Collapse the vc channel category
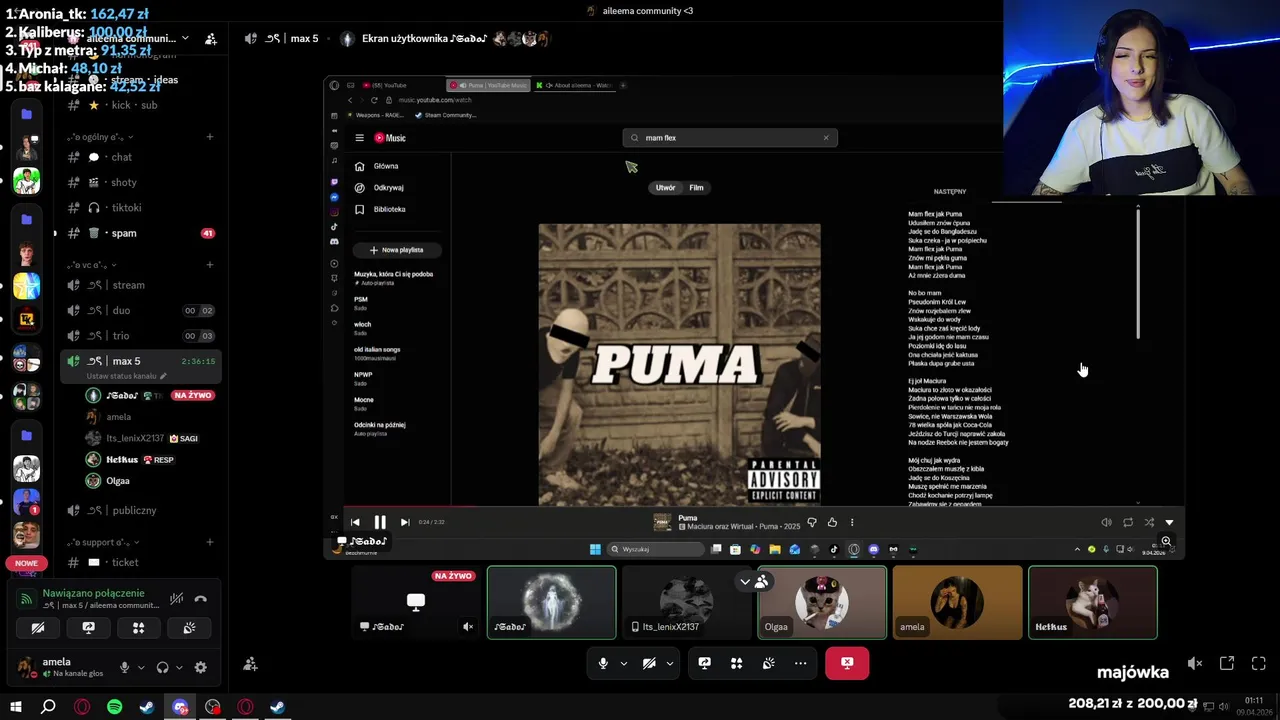 tap(93, 265)
